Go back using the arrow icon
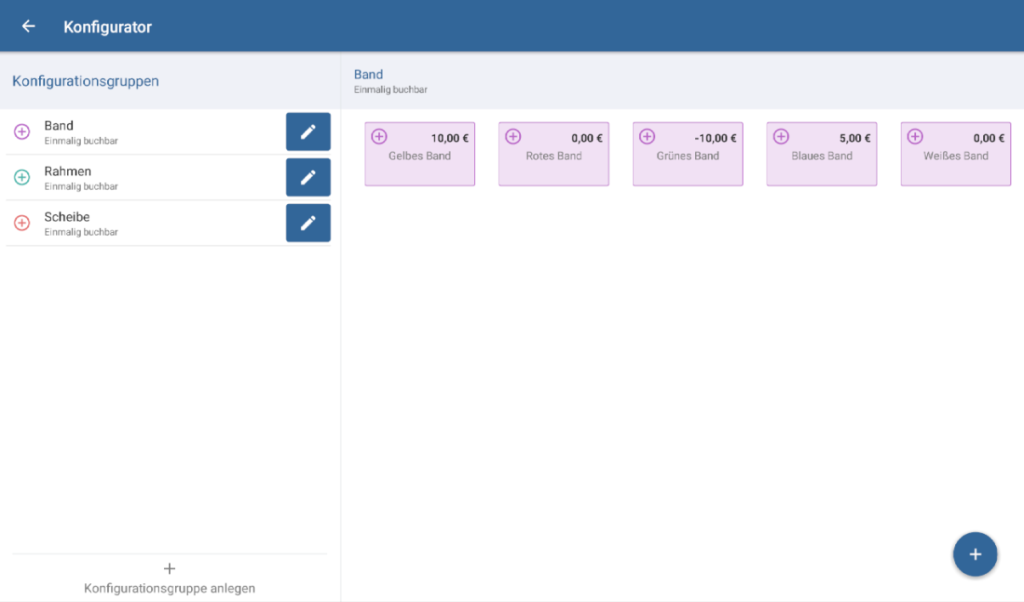The image size is (1024, 602). (x=28, y=27)
